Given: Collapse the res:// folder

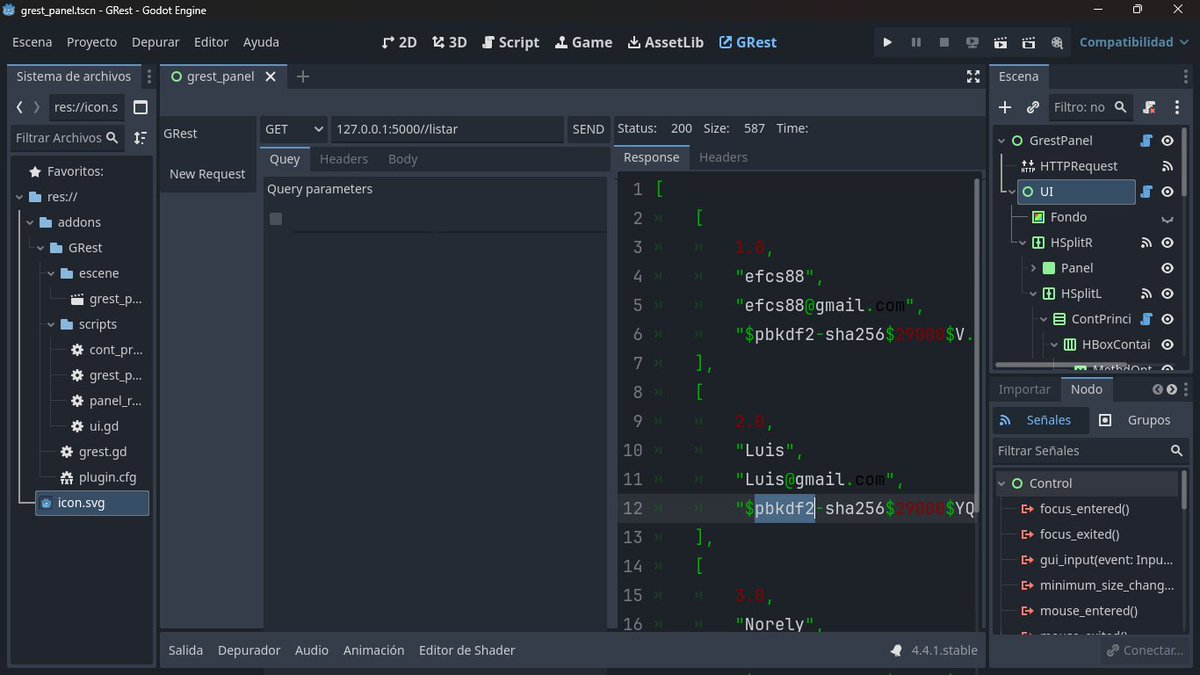Looking at the screenshot, I should [20, 197].
